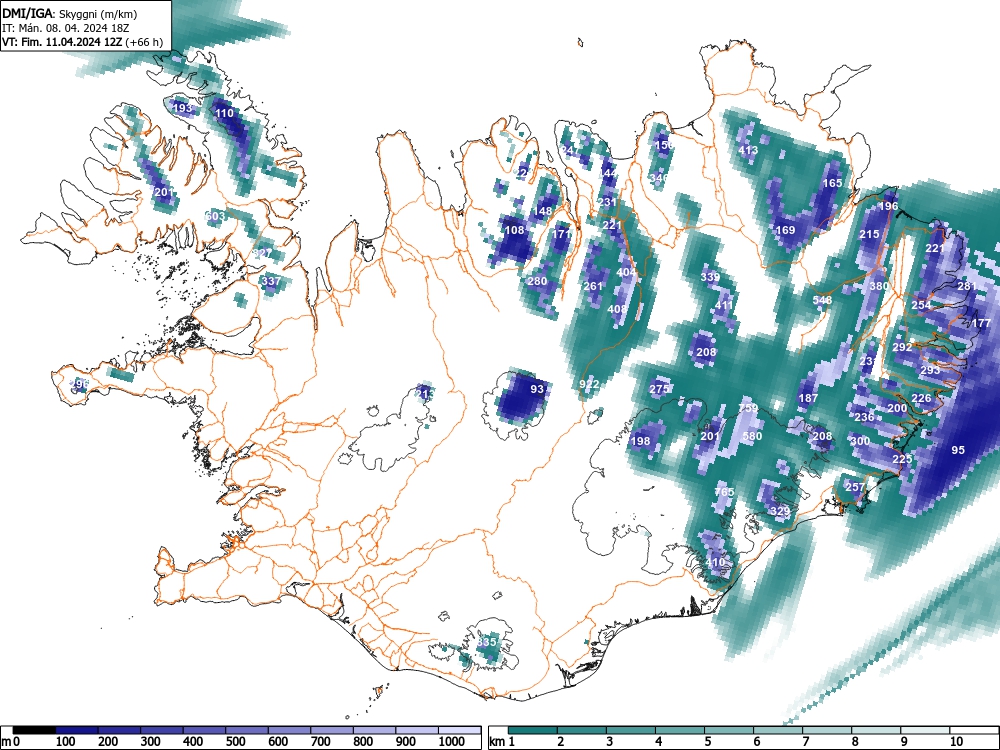
Task: Click the visibility value 410 in the southeast
Action: (x=716, y=562)
